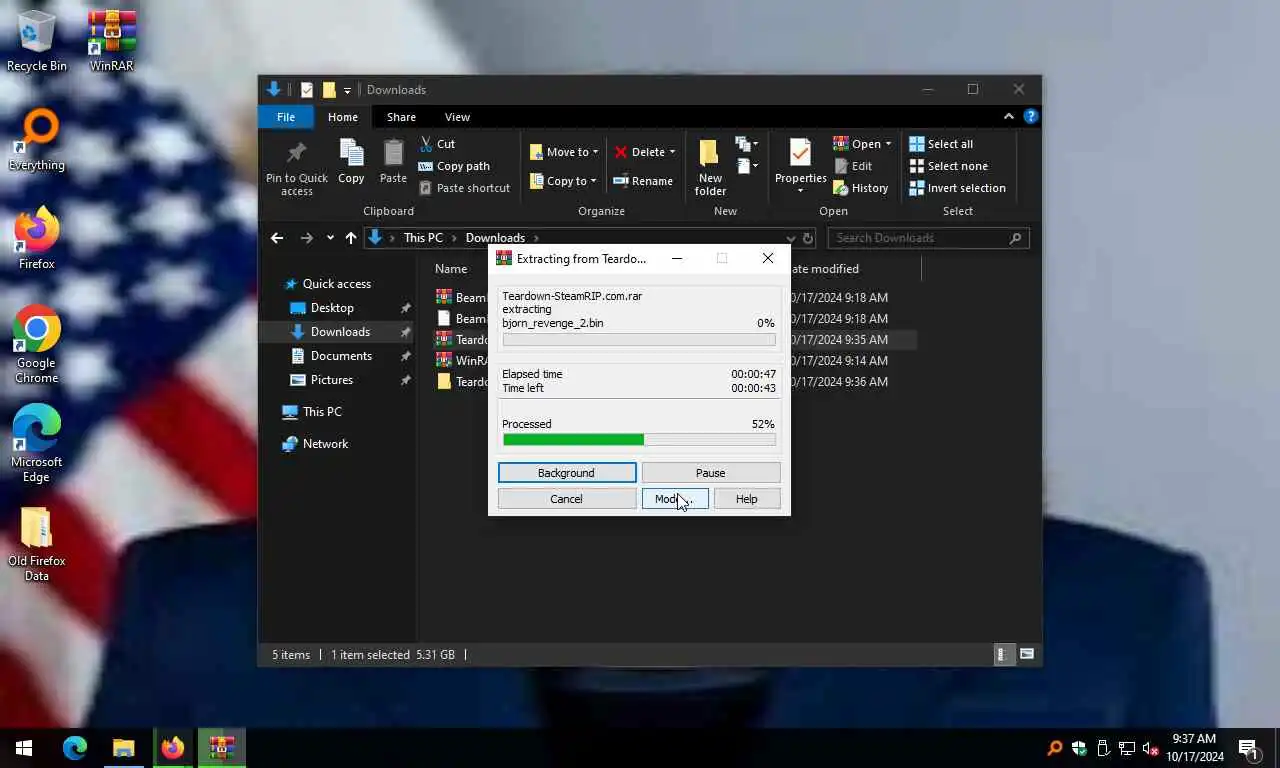Click Select none in the ribbon
This screenshot has height=768, width=1280.
[948, 166]
